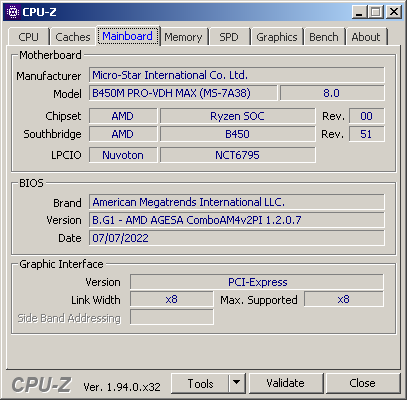
Task: Expand the Tools dropdown arrow
Action: click(x=237, y=383)
